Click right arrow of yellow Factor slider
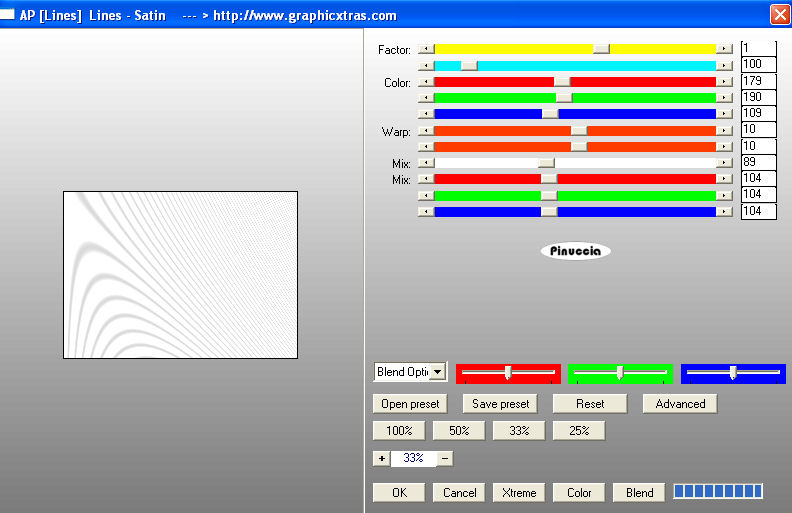 point(724,49)
